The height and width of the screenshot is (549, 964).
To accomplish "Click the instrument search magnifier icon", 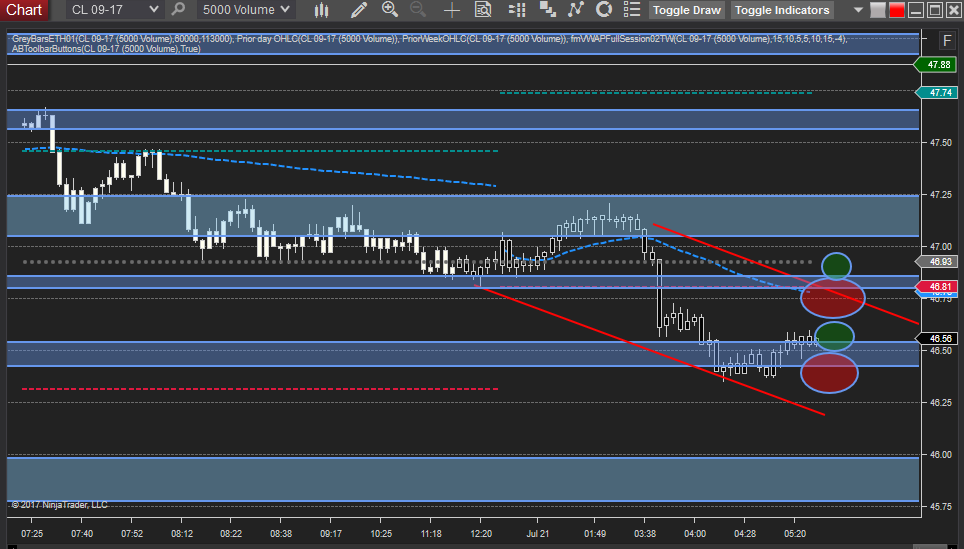I will (x=178, y=9).
